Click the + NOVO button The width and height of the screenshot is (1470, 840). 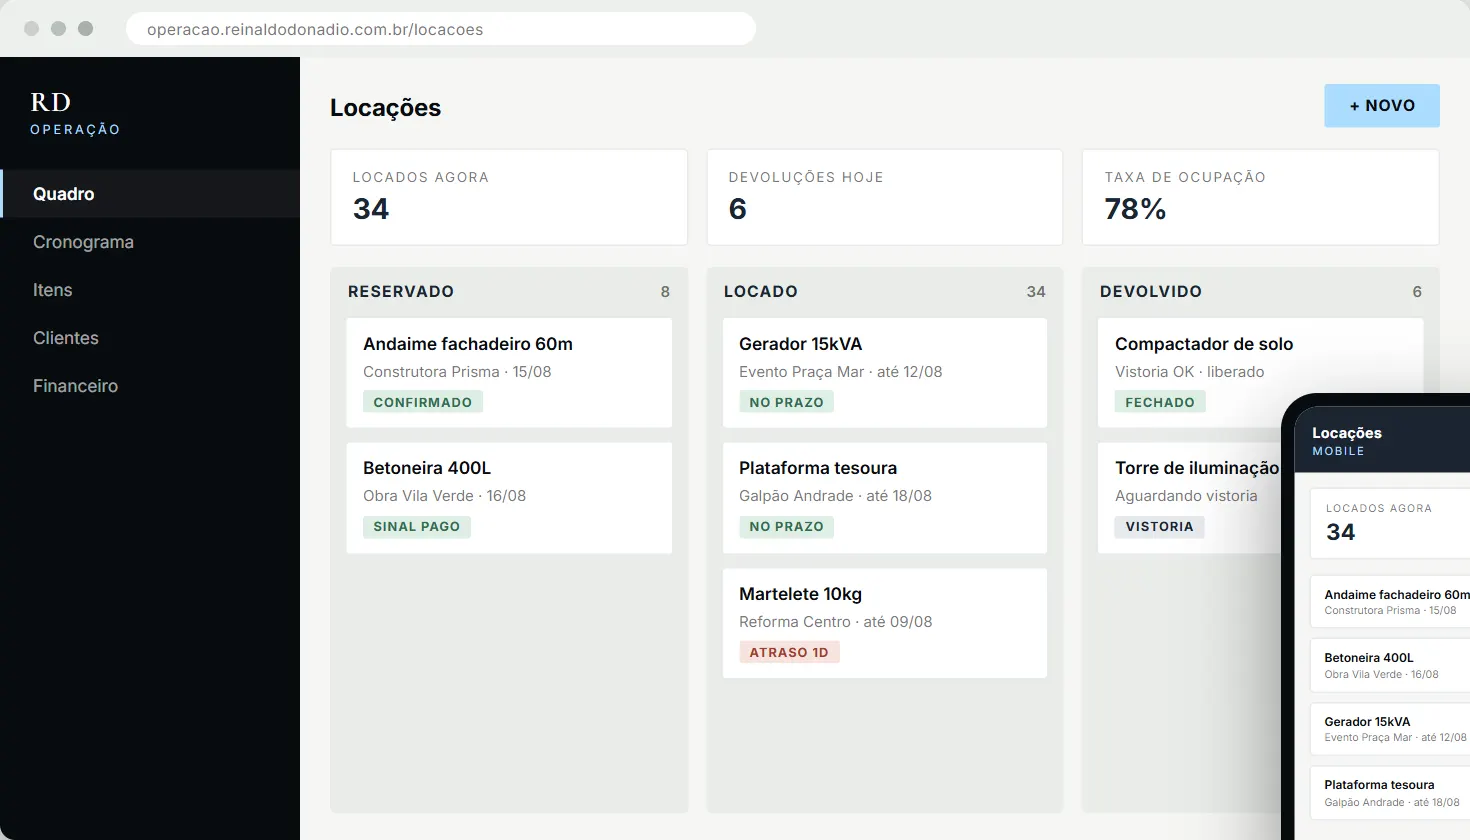(1382, 106)
